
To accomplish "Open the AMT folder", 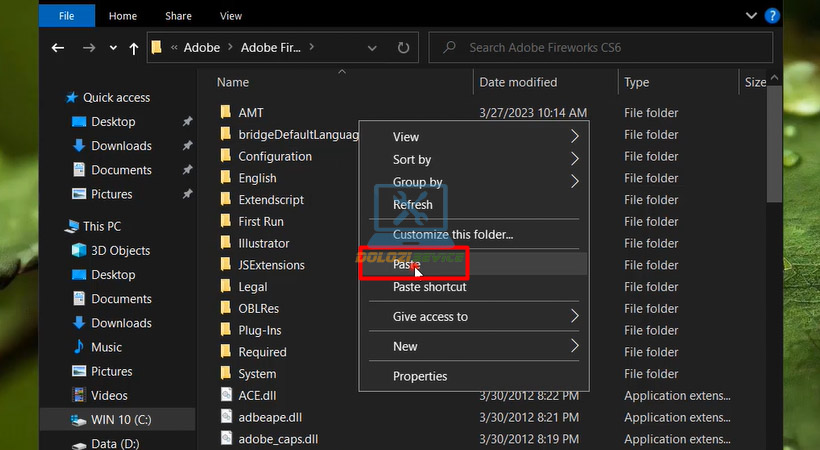I will pyautogui.click(x=250, y=113).
